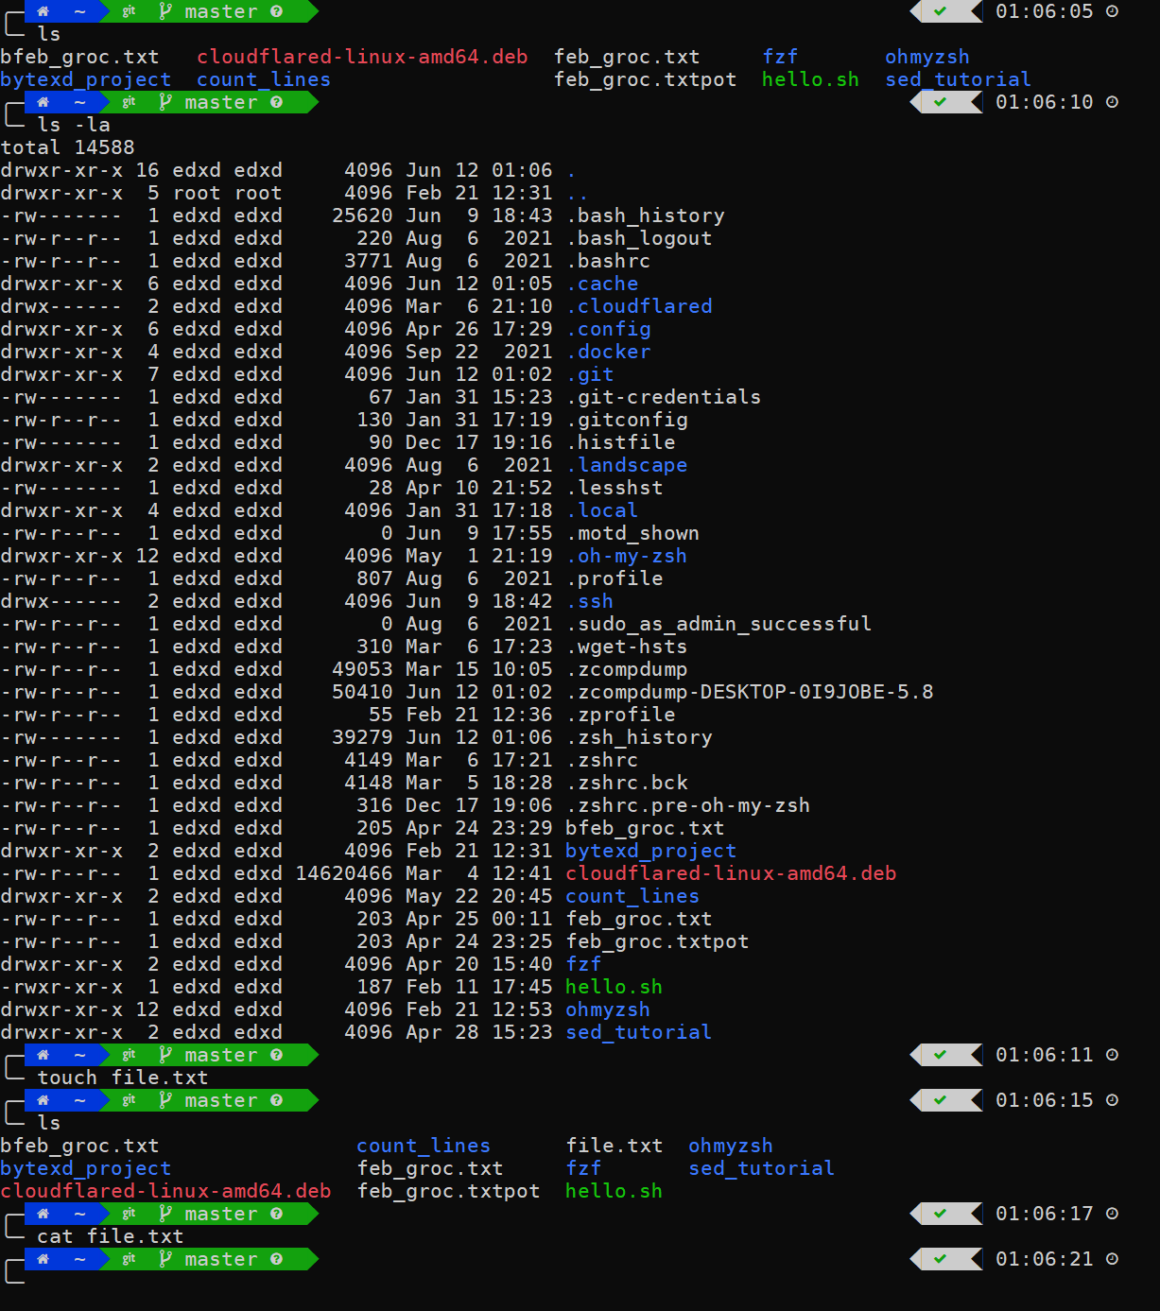The width and height of the screenshot is (1160, 1311).
Task: Click the green checkmark next to 01:06:10
Action: tap(941, 102)
